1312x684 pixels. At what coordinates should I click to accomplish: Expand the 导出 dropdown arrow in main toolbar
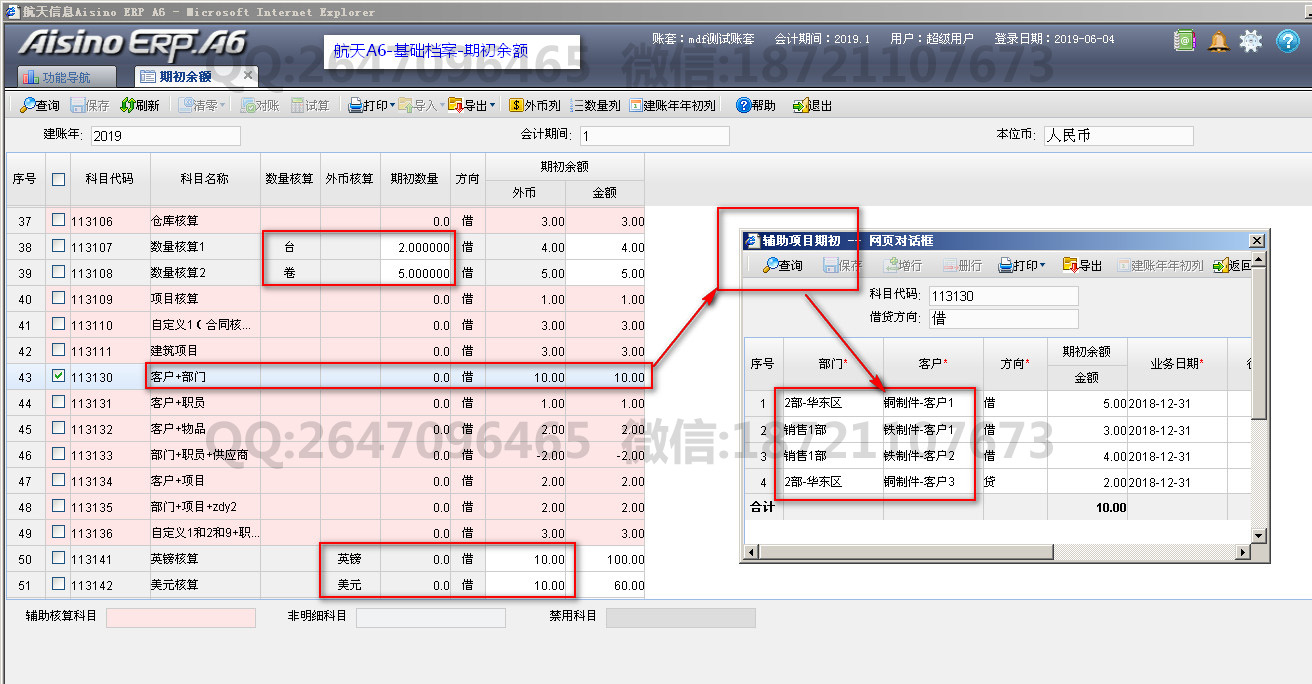(x=492, y=105)
